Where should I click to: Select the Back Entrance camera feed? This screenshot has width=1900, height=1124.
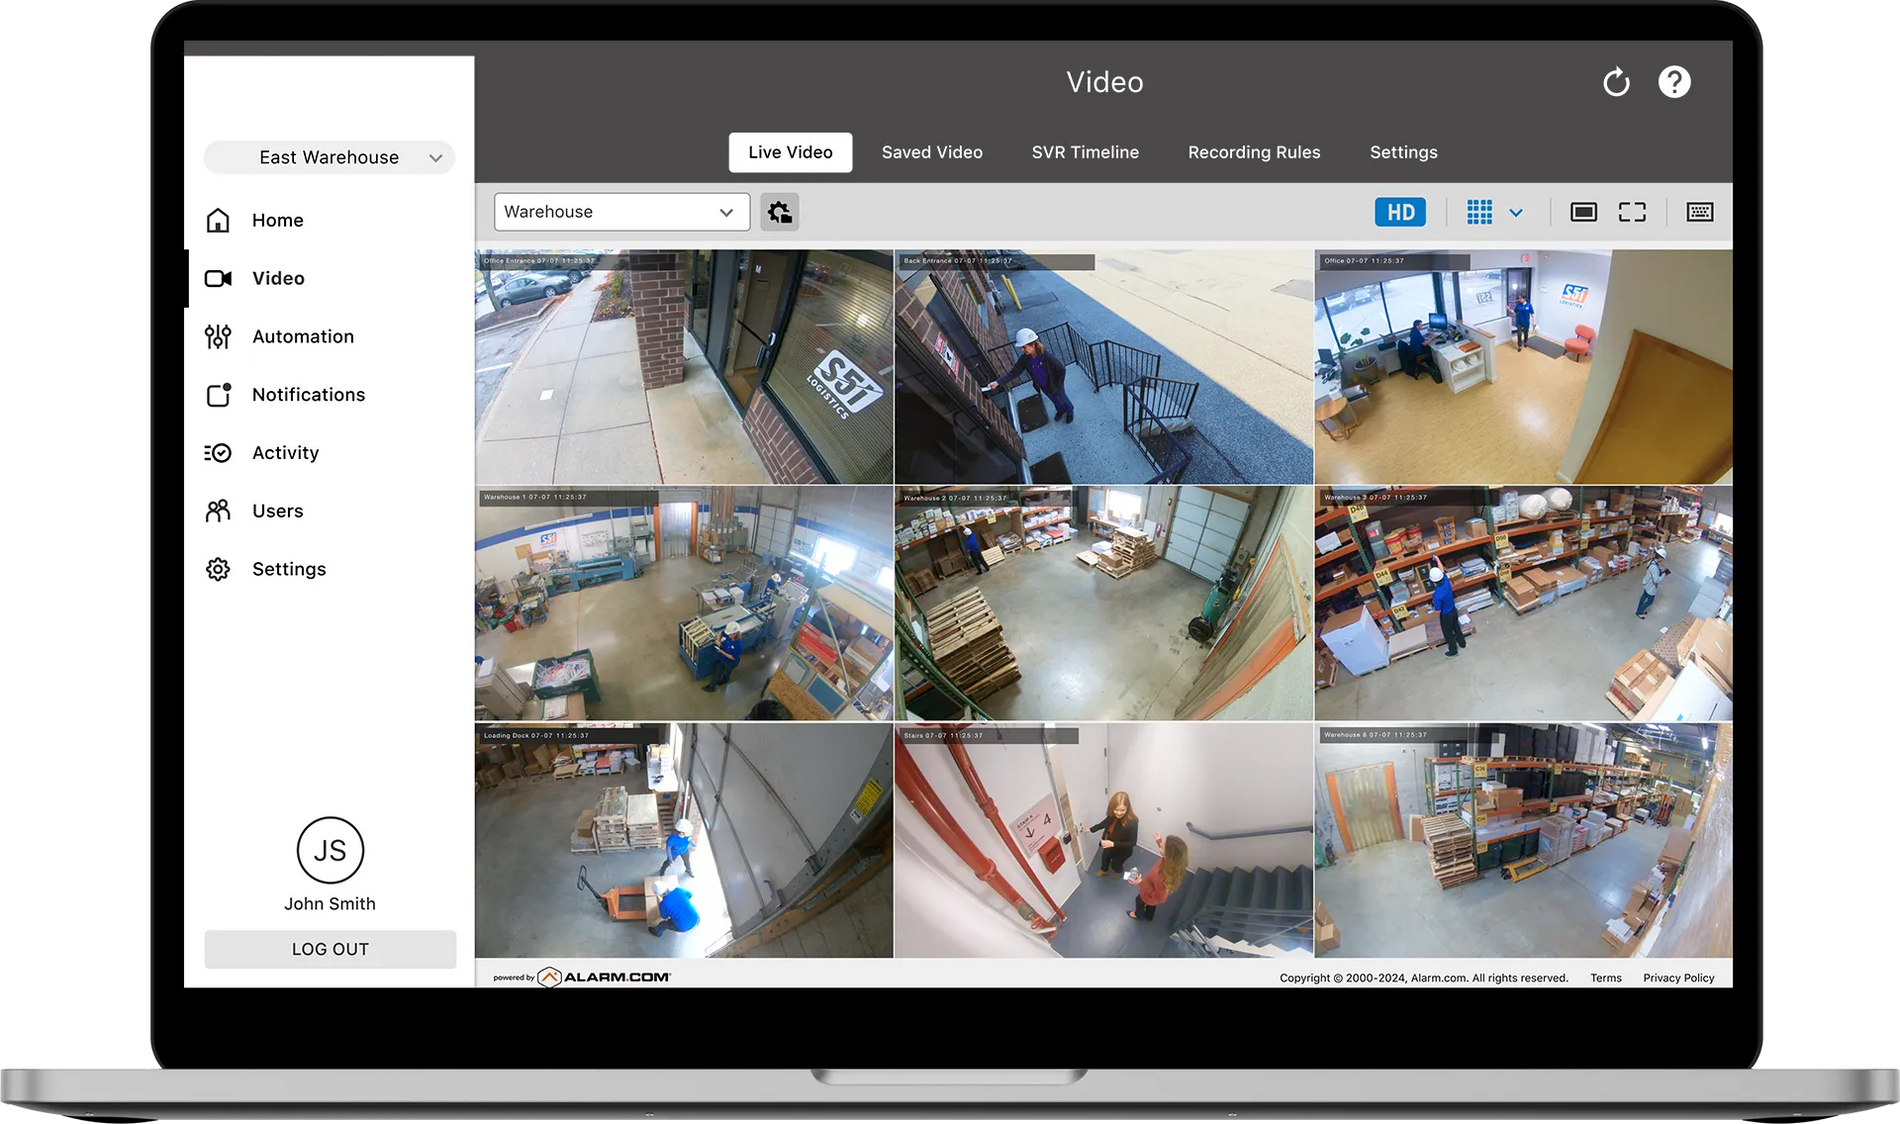point(1104,367)
